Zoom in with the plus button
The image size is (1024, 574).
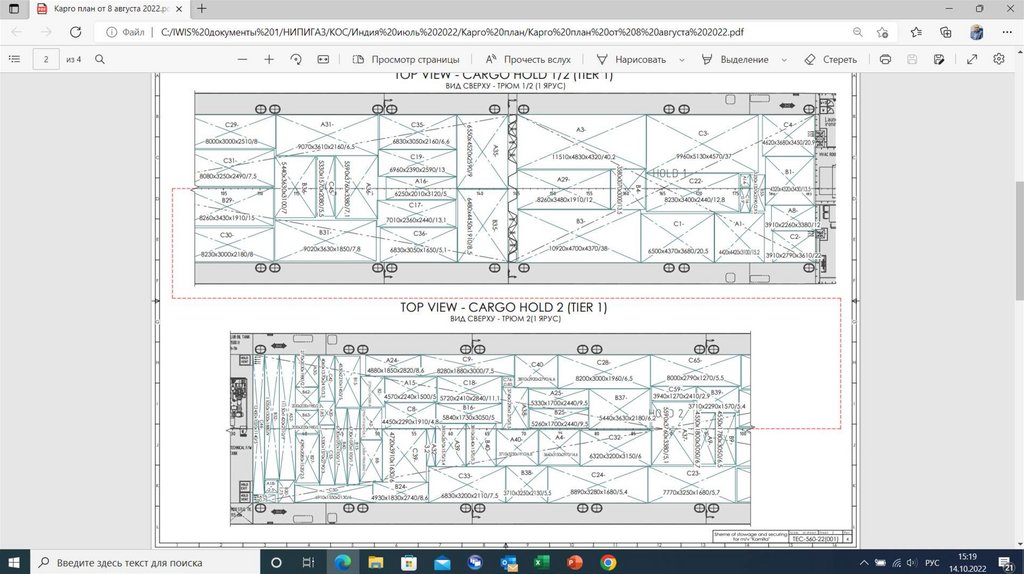point(269,59)
